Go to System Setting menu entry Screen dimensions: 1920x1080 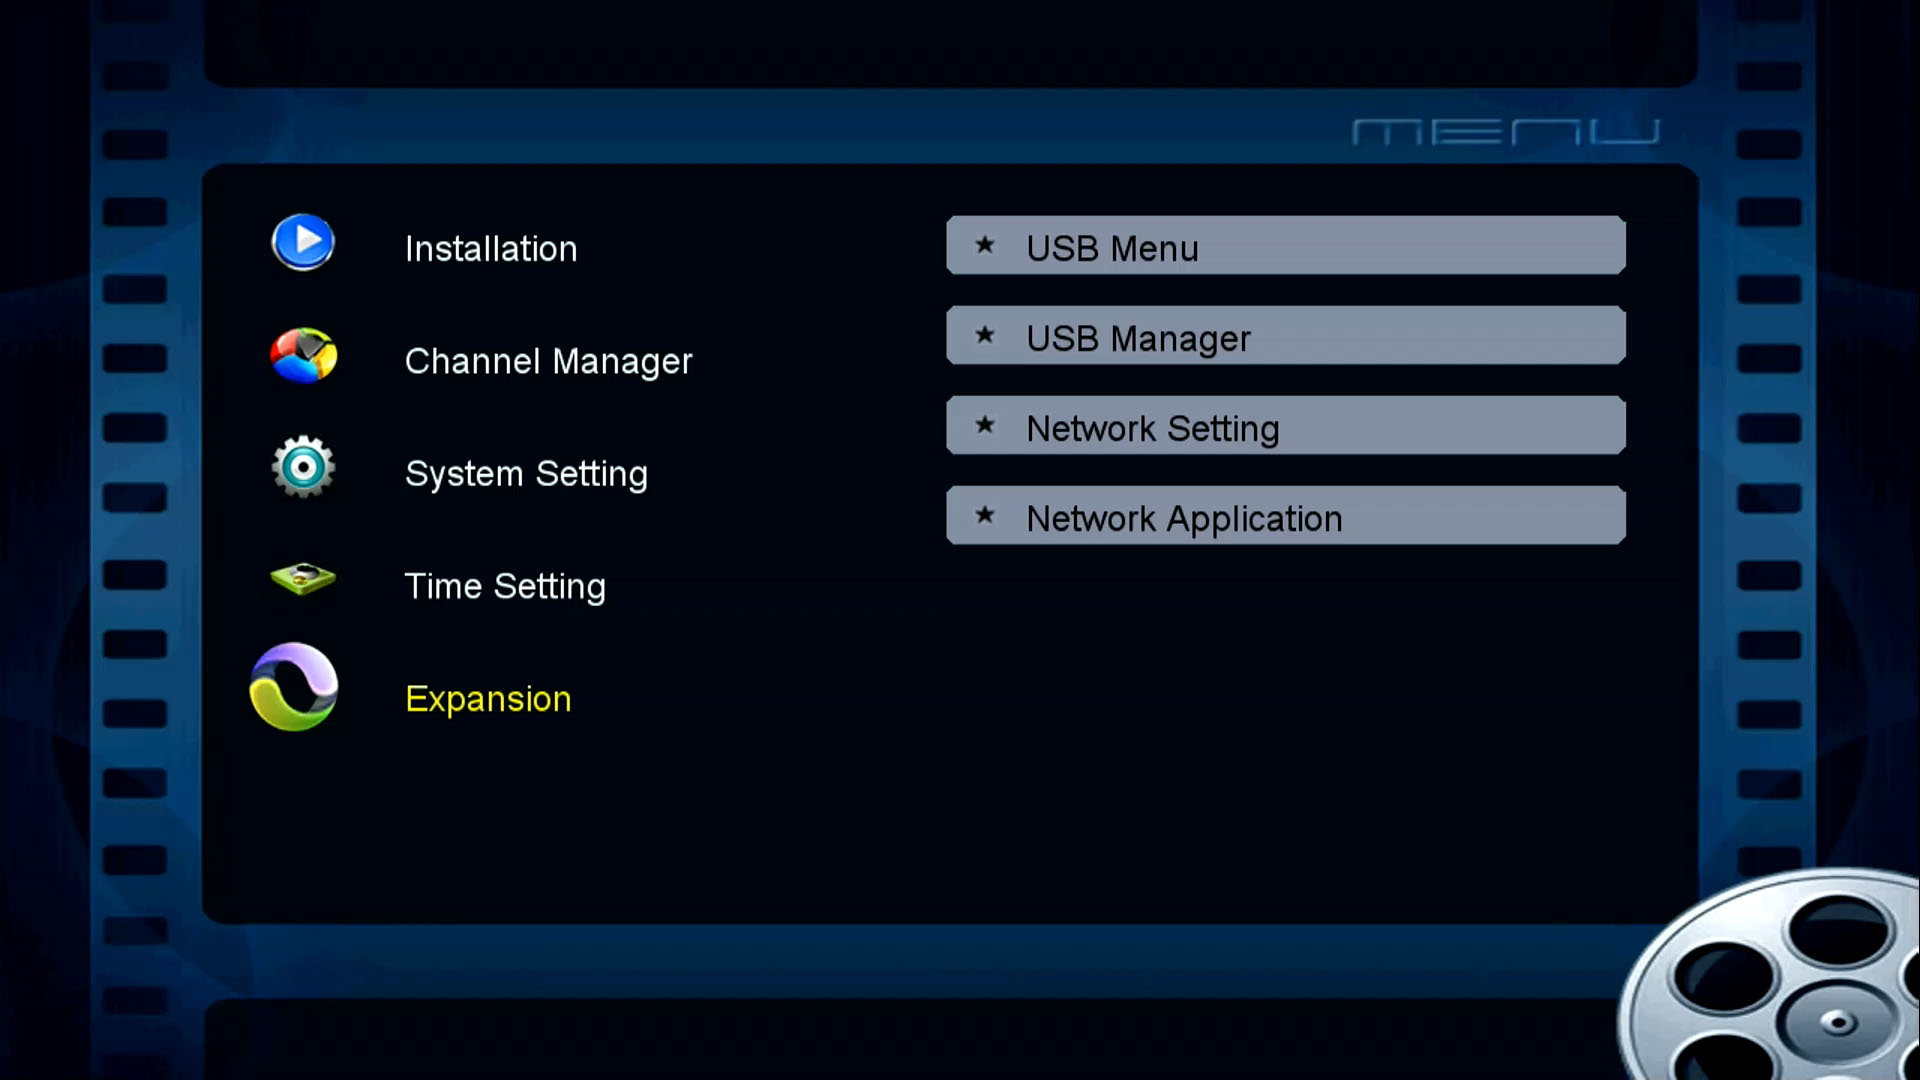[x=526, y=474]
